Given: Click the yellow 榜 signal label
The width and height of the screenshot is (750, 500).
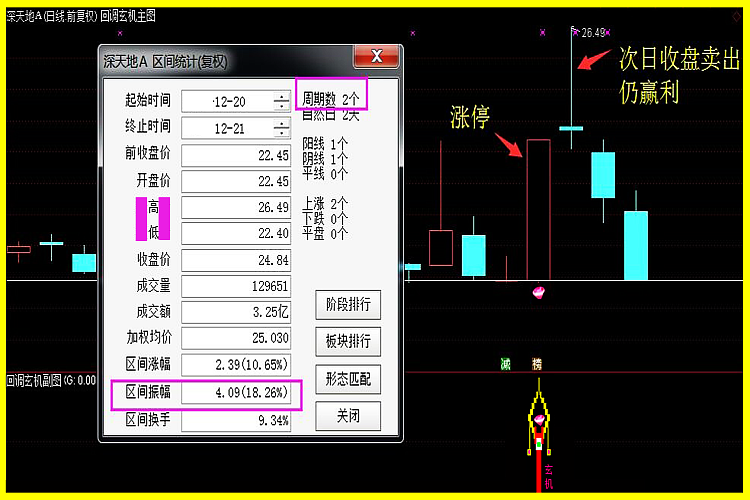Looking at the screenshot, I should 538,364.
